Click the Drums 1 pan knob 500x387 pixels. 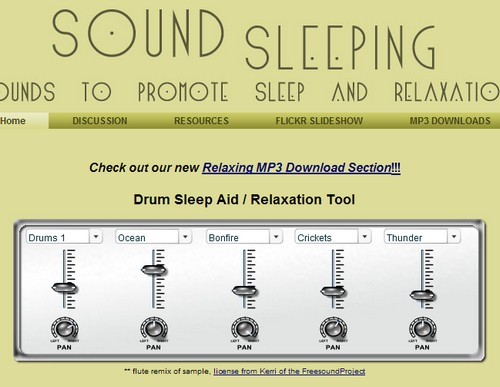pyautogui.click(x=65, y=329)
